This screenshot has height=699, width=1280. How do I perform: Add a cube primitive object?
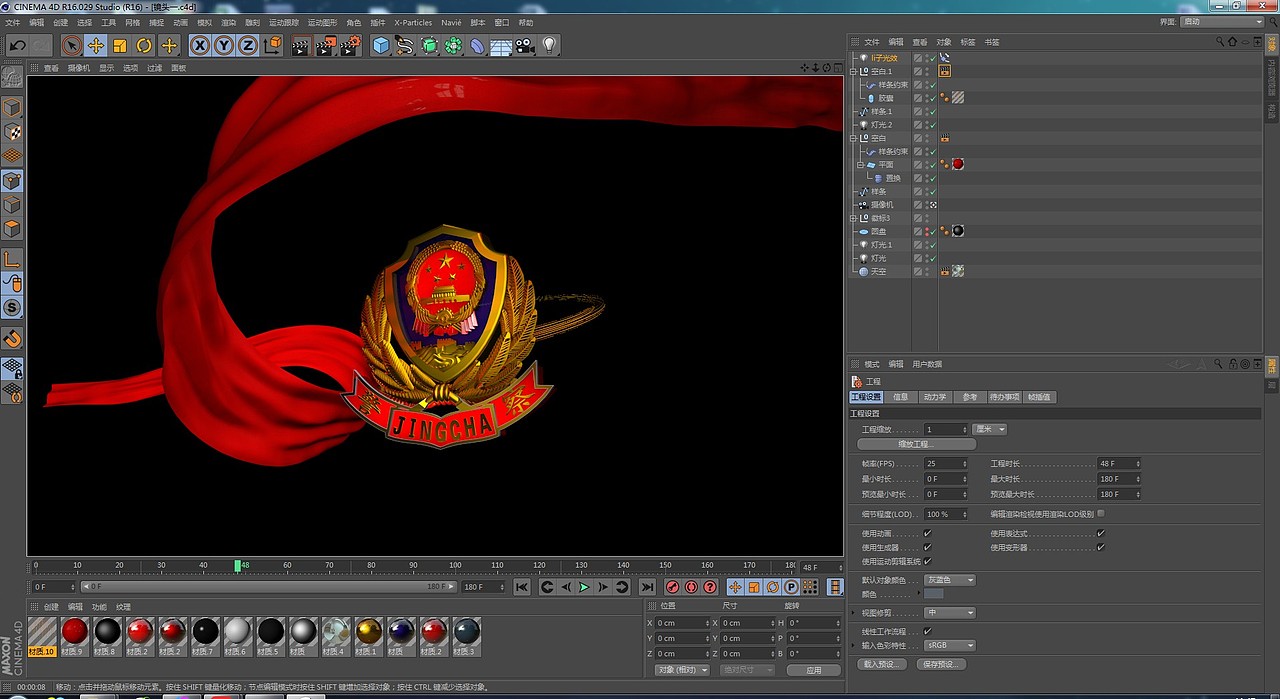coord(381,45)
